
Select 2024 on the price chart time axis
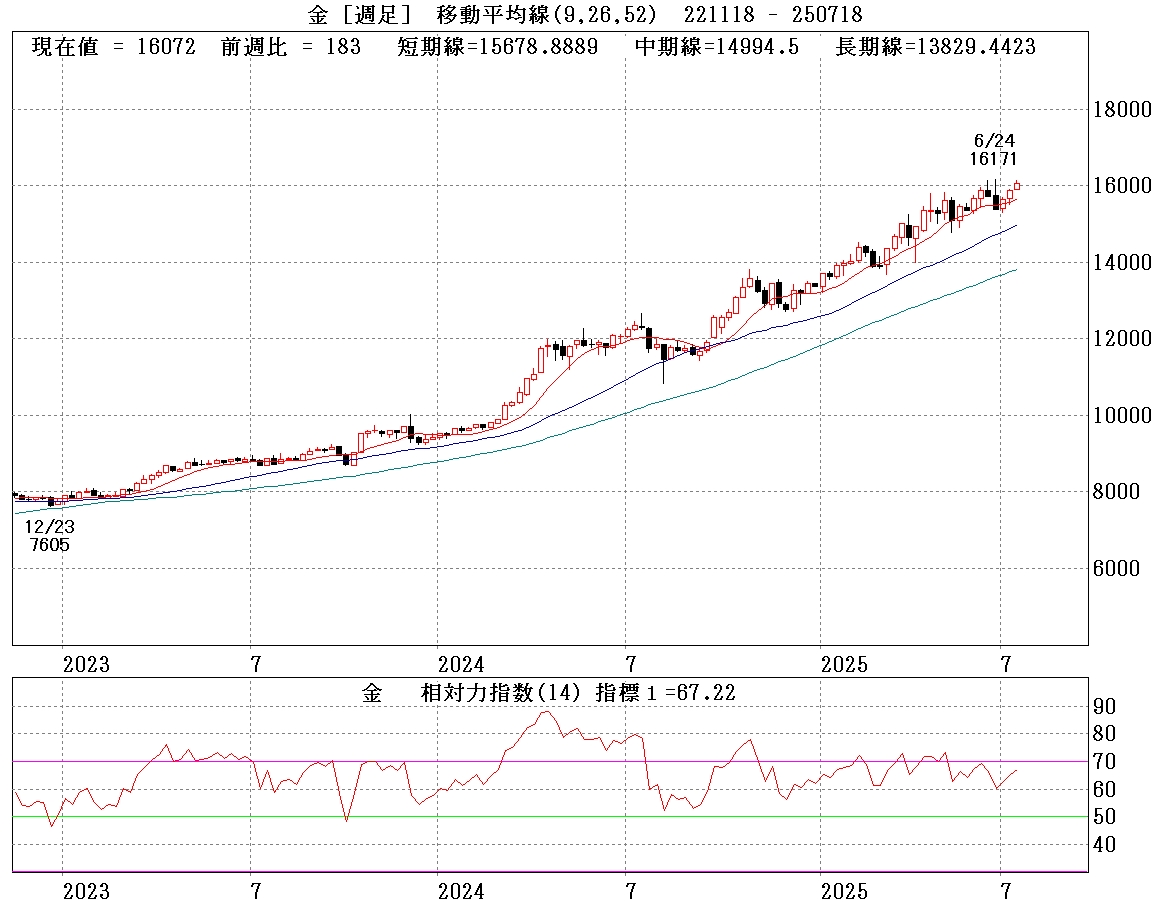(461, 664)
